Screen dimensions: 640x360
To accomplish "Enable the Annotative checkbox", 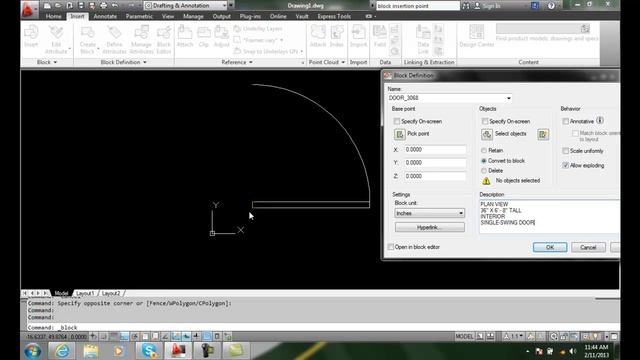I will 565,121.
